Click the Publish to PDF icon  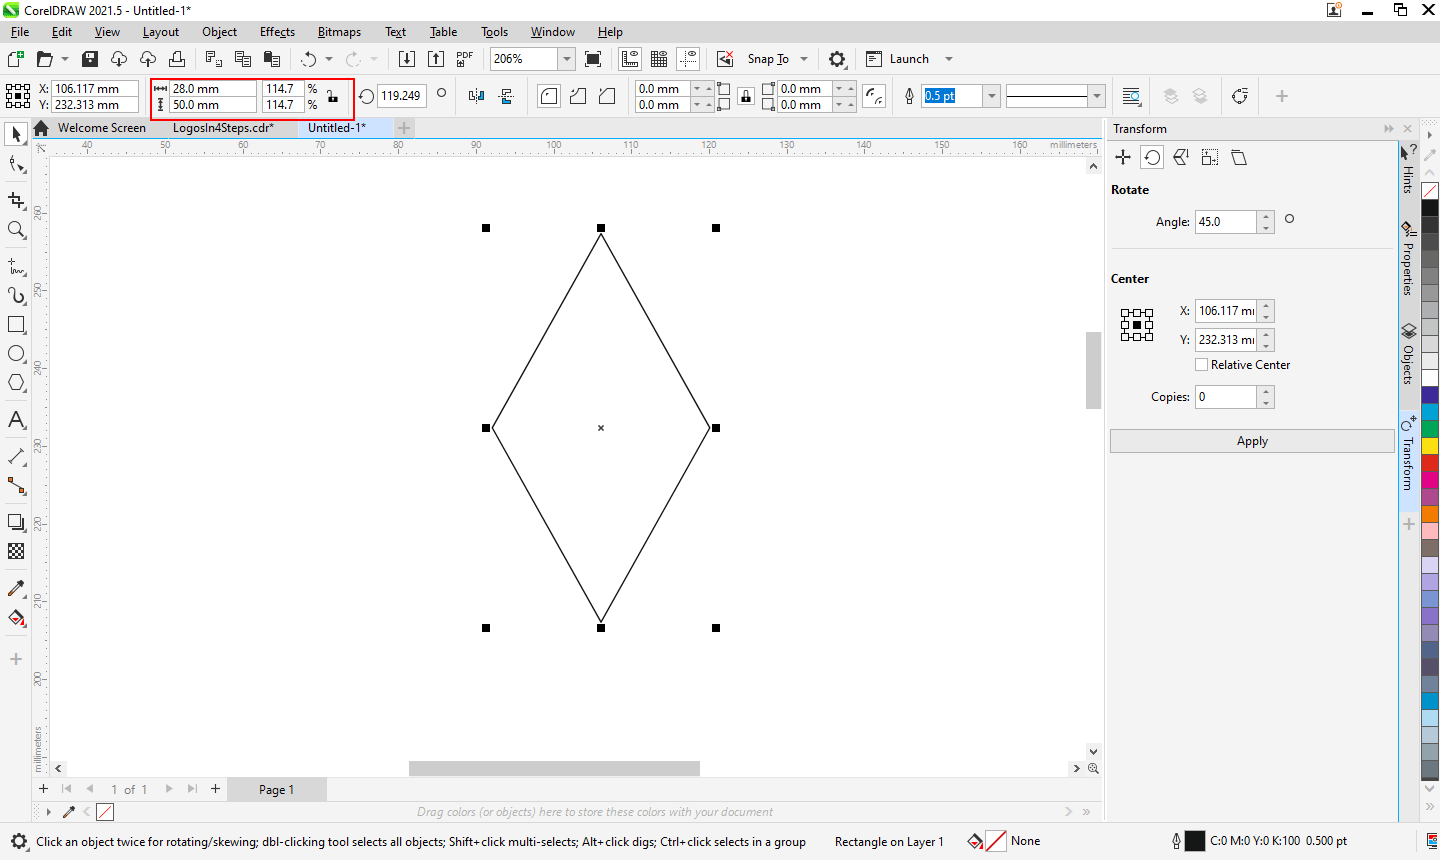point(465,59)
